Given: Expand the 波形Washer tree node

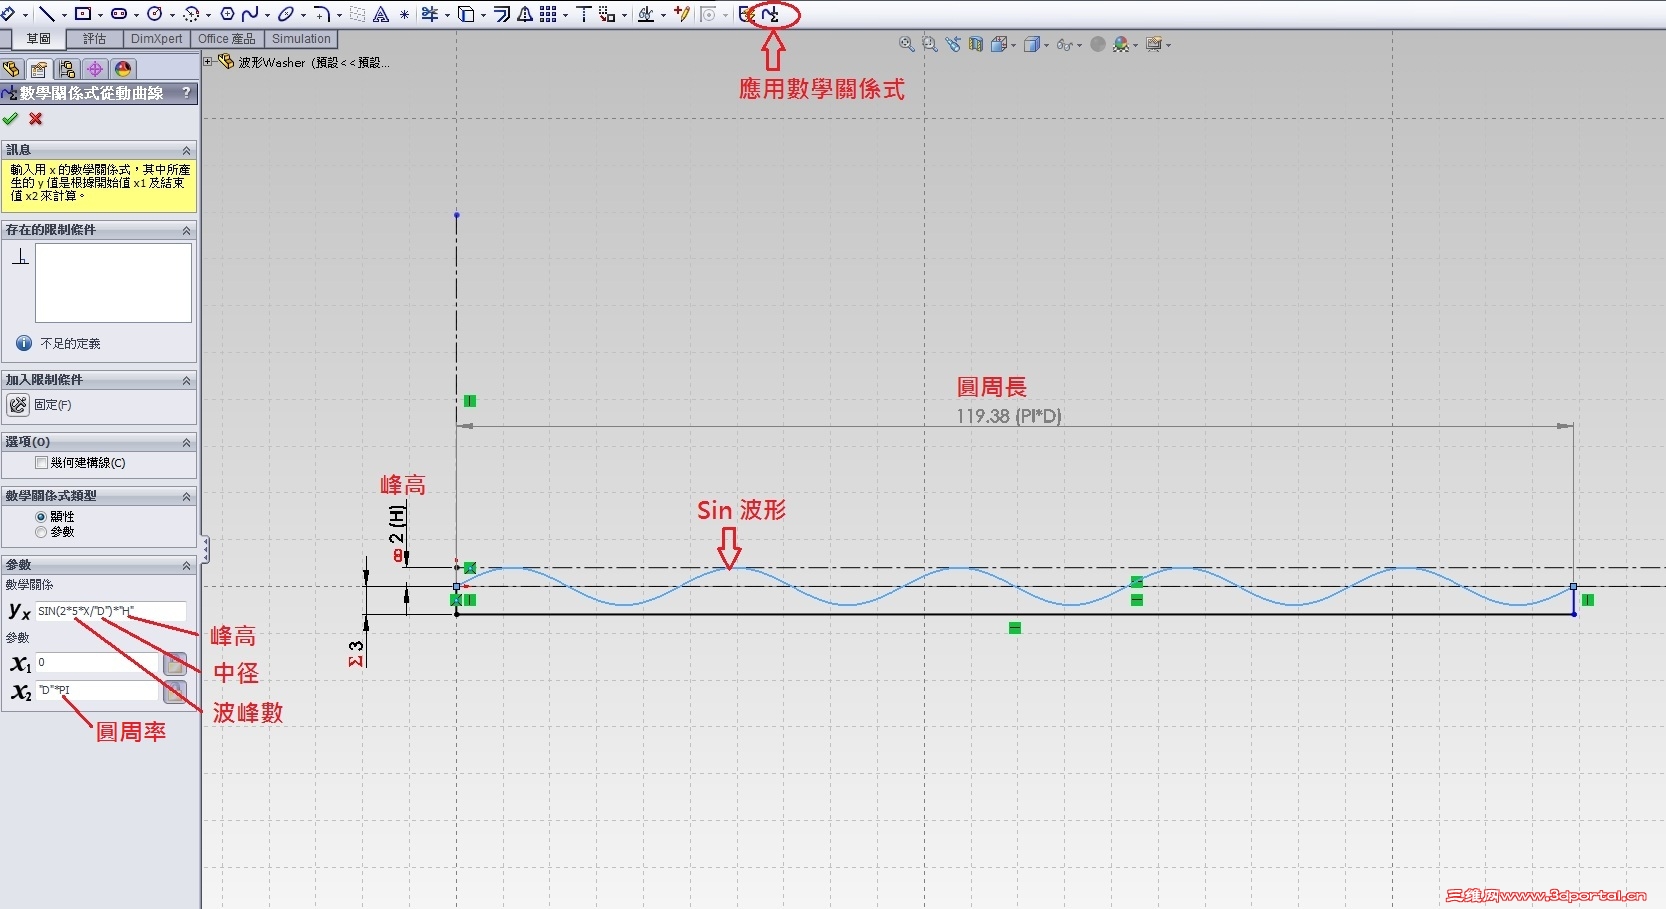Looking at the screenshot, I should (208, 61).
